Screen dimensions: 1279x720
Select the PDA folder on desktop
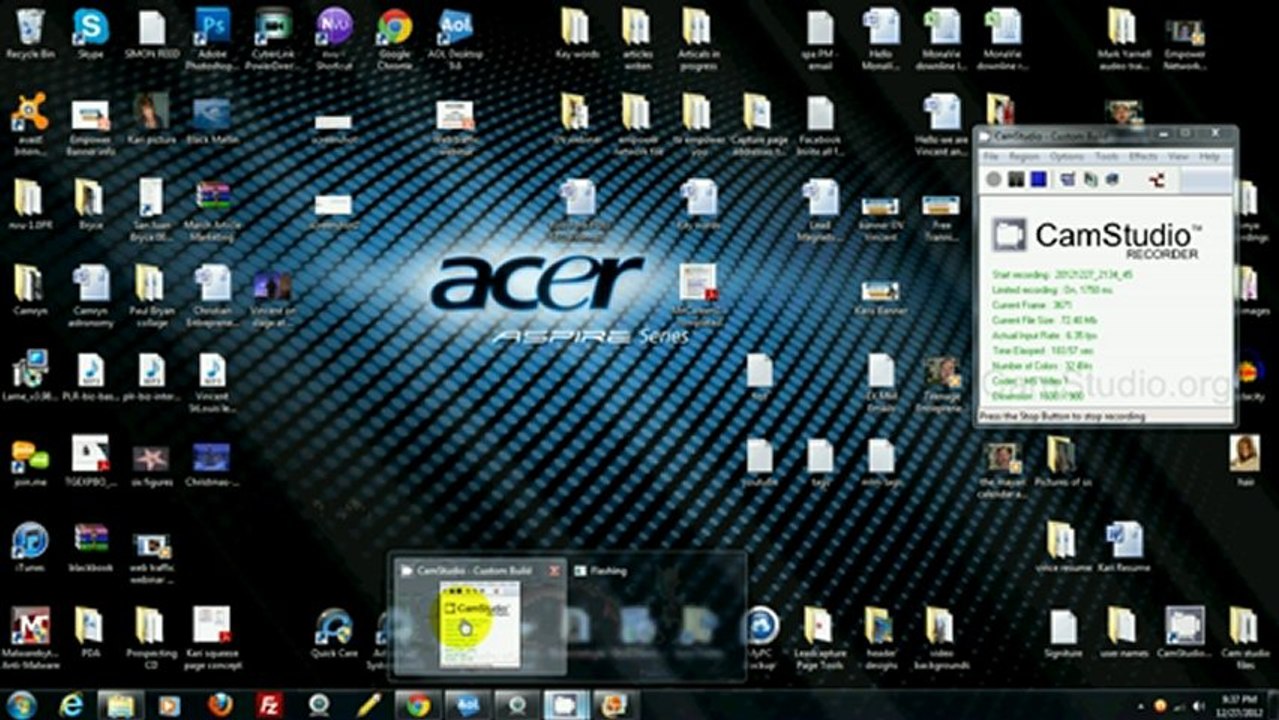(91, 633)
